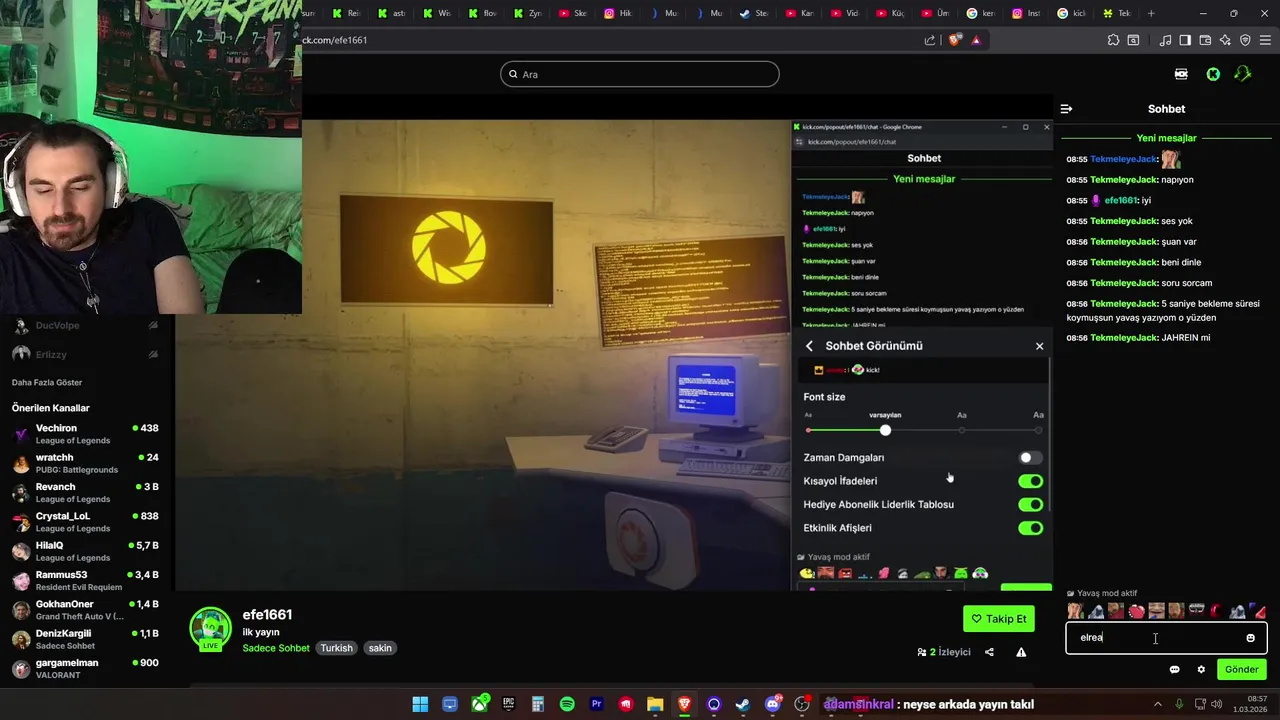Click Daha Fazla Göster in sidebar
The height and width of the screenshot is (720, 1280).
(x=47, y=382)
